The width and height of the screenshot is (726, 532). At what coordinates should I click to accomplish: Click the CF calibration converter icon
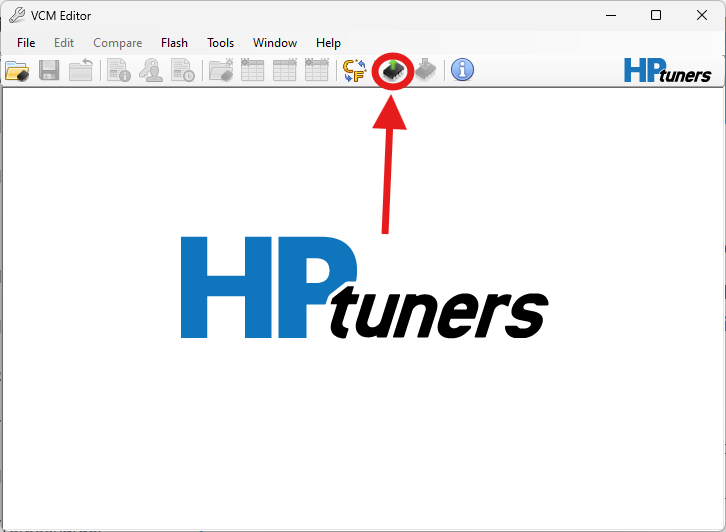(x=355, y=70)
